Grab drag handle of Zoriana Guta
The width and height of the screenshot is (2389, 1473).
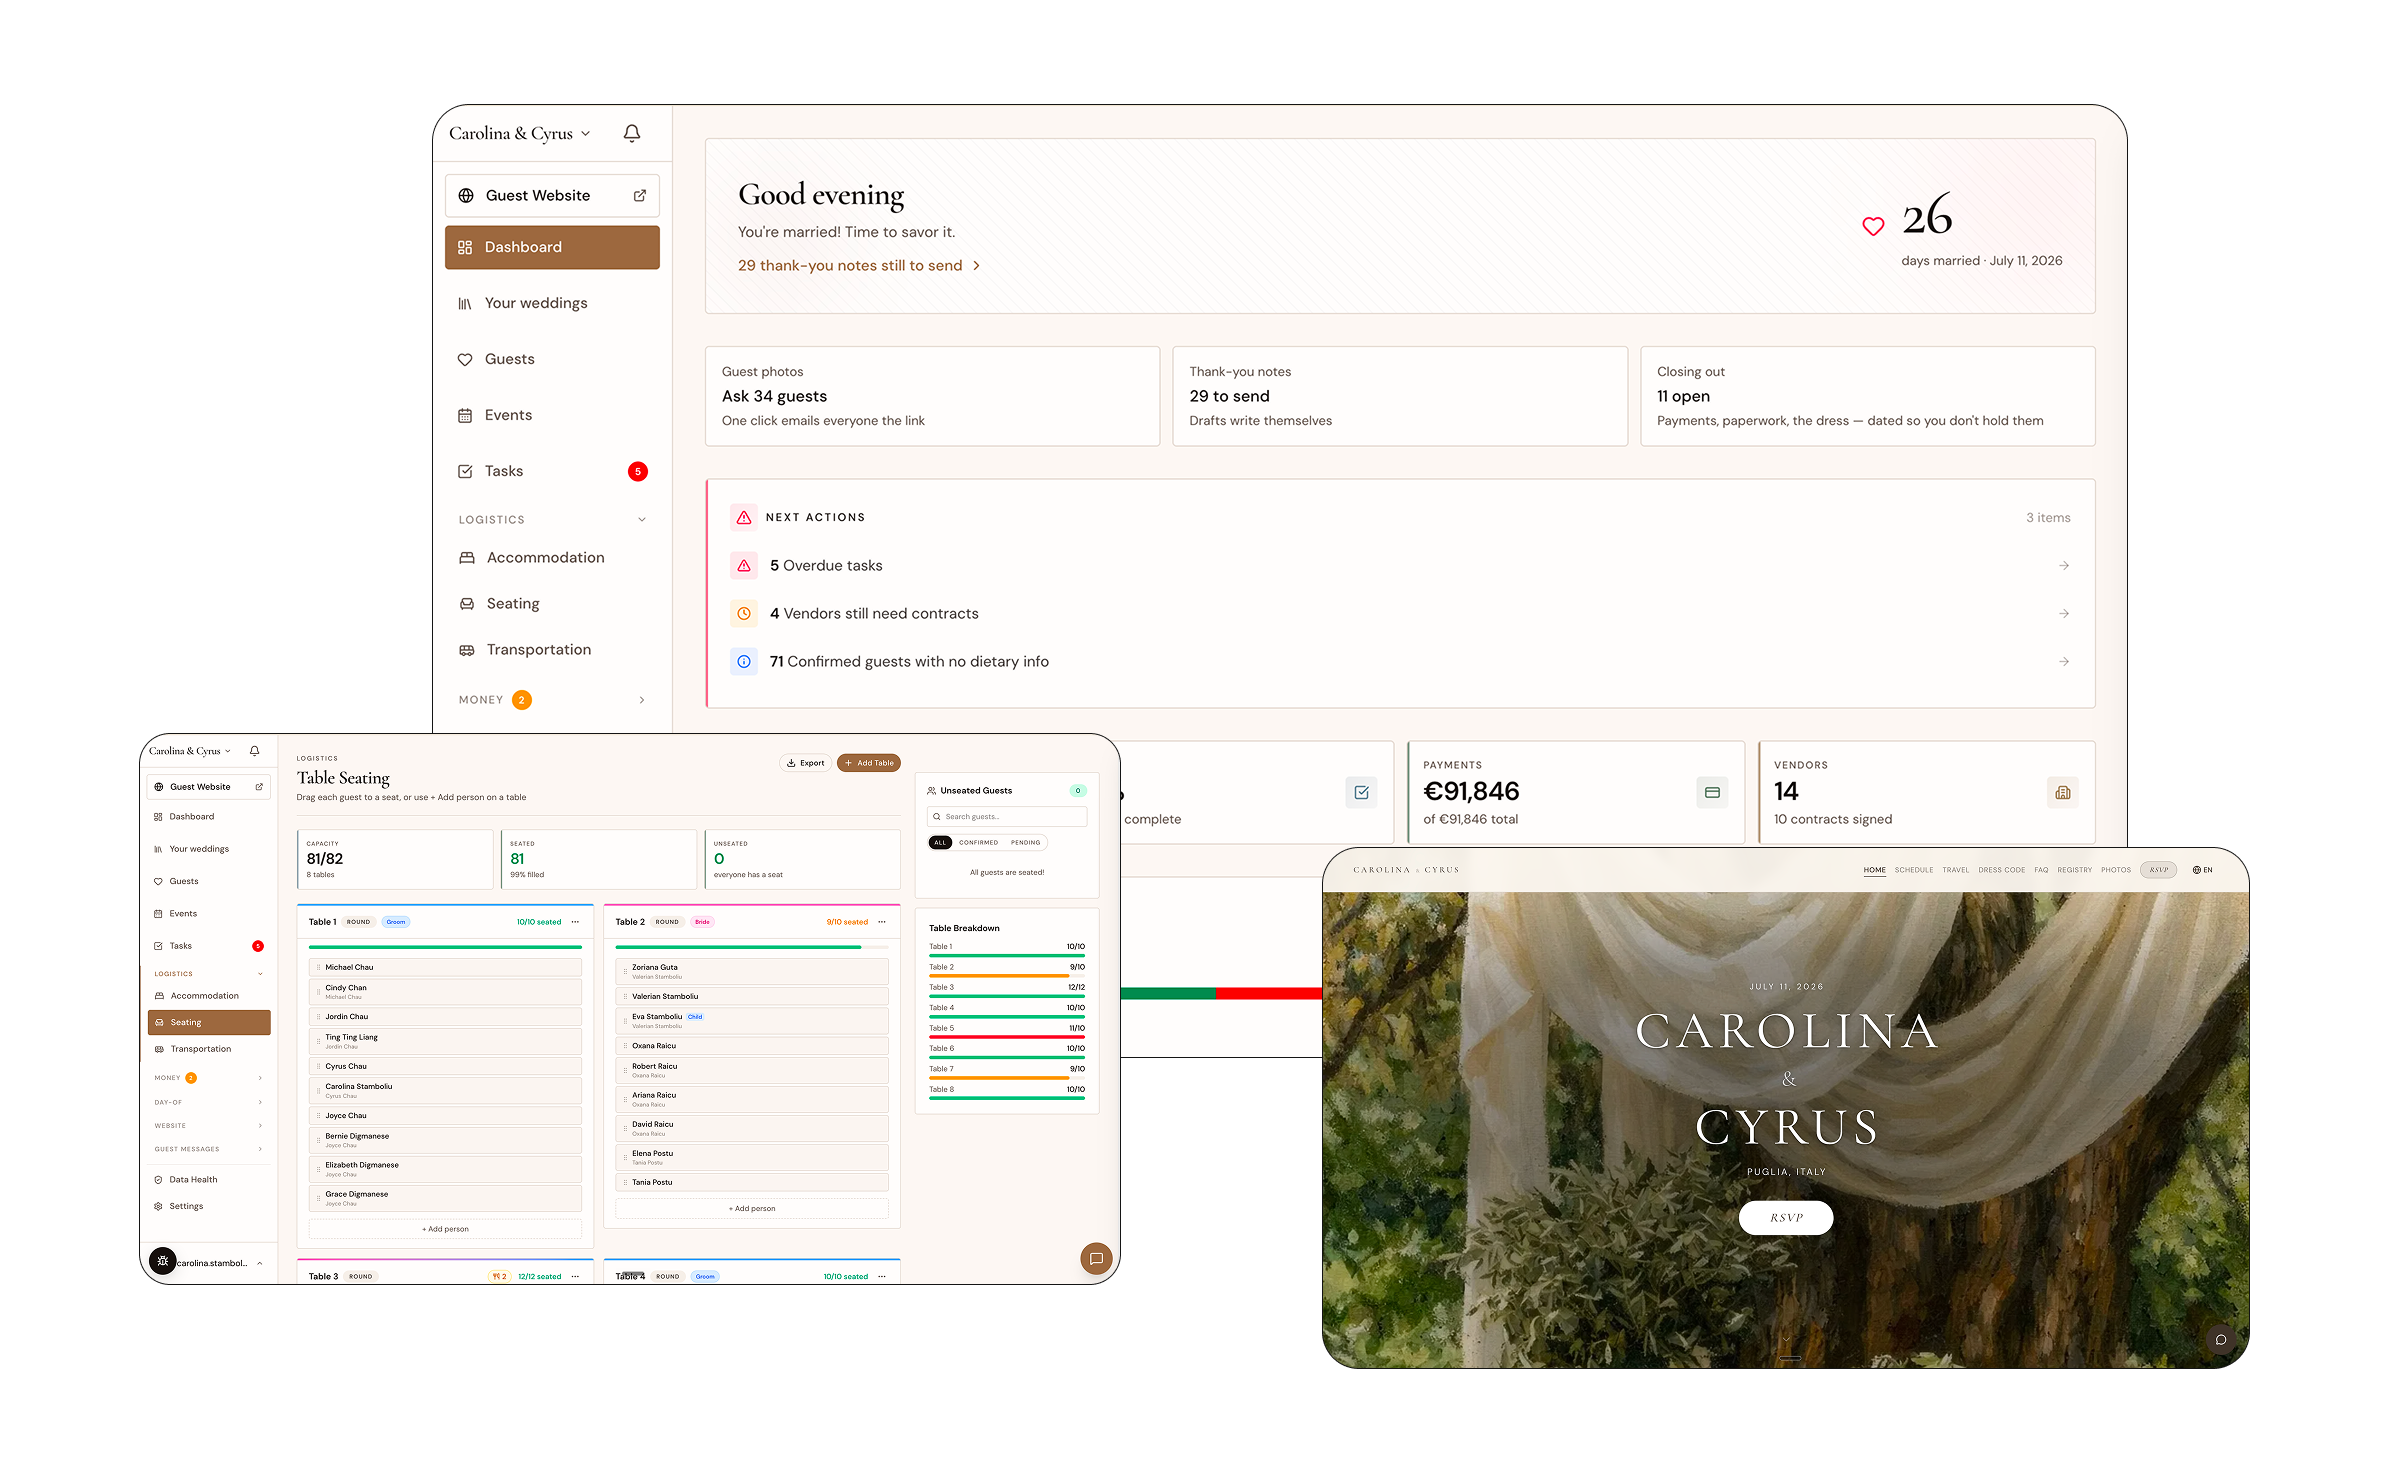[625, 971]
